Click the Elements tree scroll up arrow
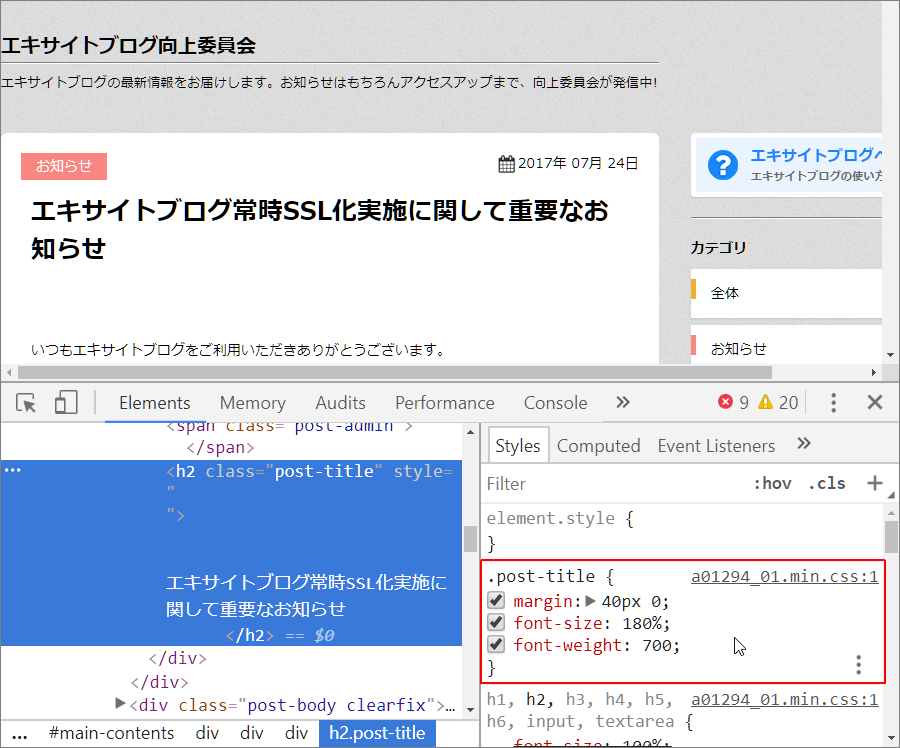 click(x=471, y=432)
